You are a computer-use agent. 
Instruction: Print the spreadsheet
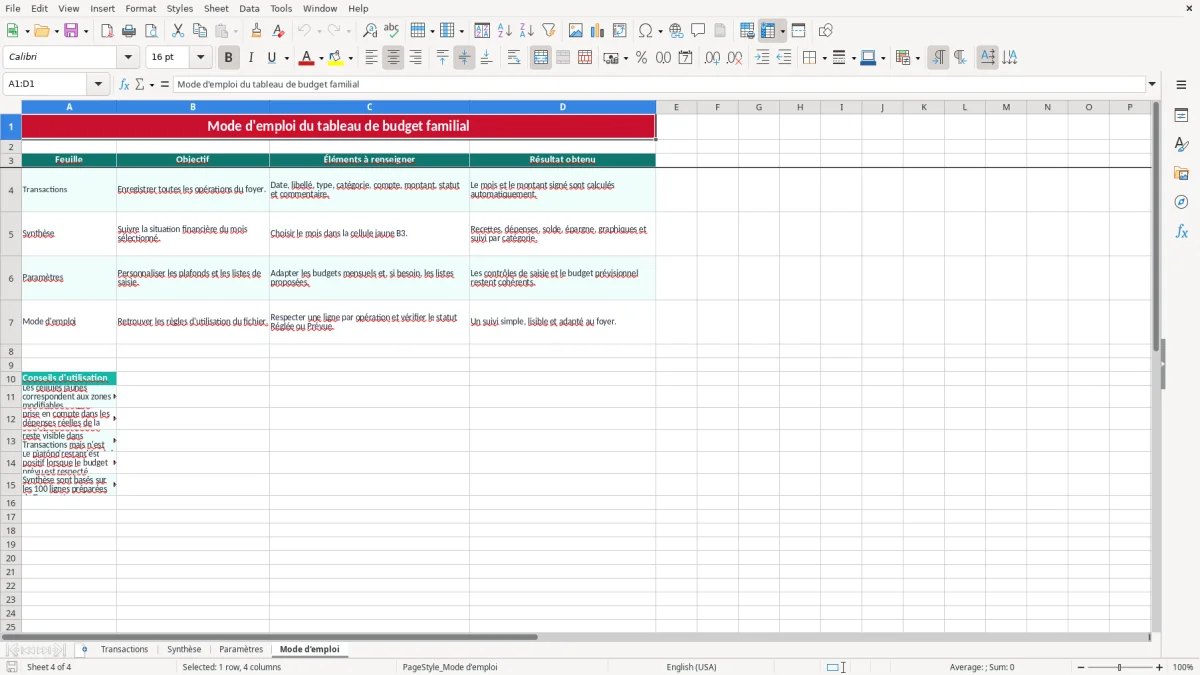tap(129, 31)
